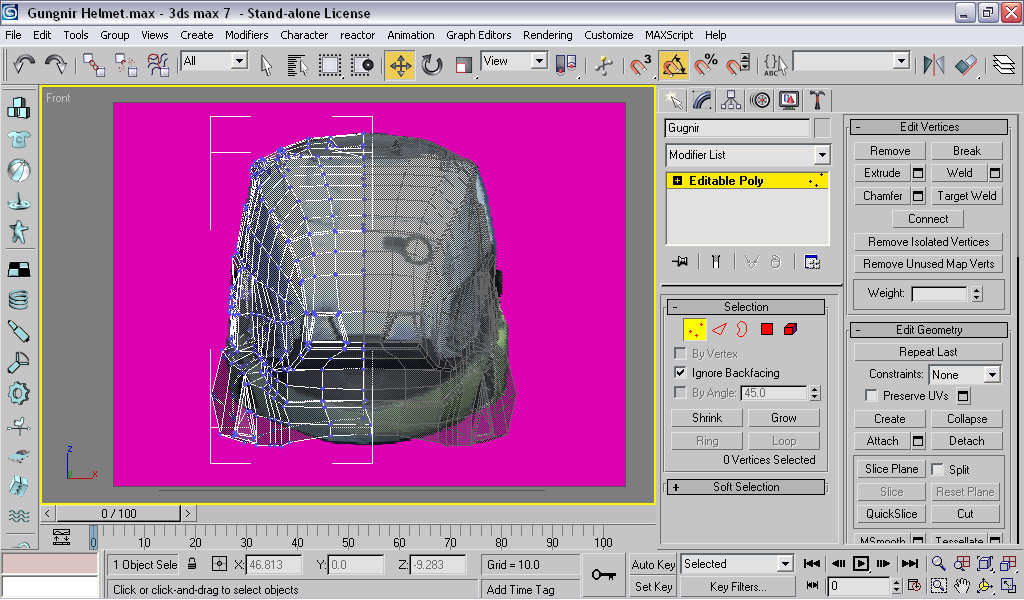Select Edge sub-object level icon
The width and height of the screenshot is (1024, 600).
[x=718, y=329]
